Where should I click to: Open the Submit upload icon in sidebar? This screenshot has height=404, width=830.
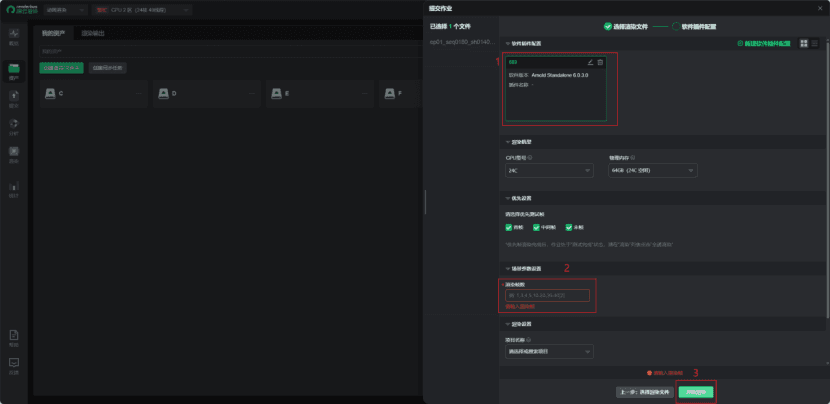(14, 95)
